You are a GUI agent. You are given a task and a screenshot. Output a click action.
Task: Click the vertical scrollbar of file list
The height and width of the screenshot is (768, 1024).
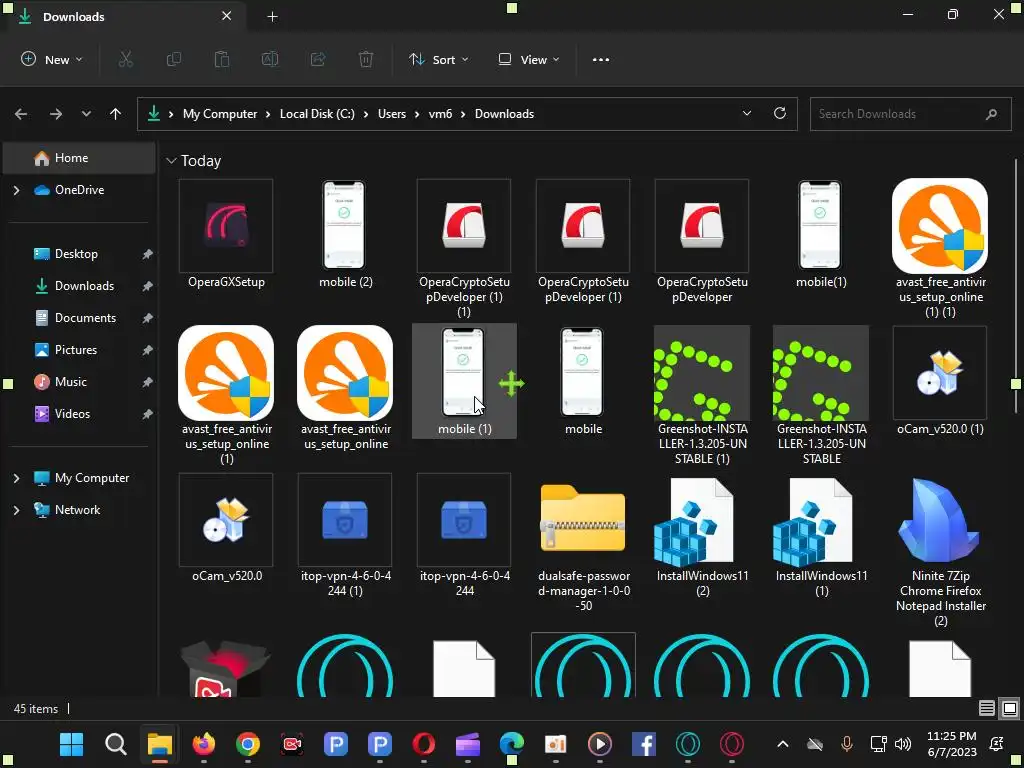[x=1016, y=287]
